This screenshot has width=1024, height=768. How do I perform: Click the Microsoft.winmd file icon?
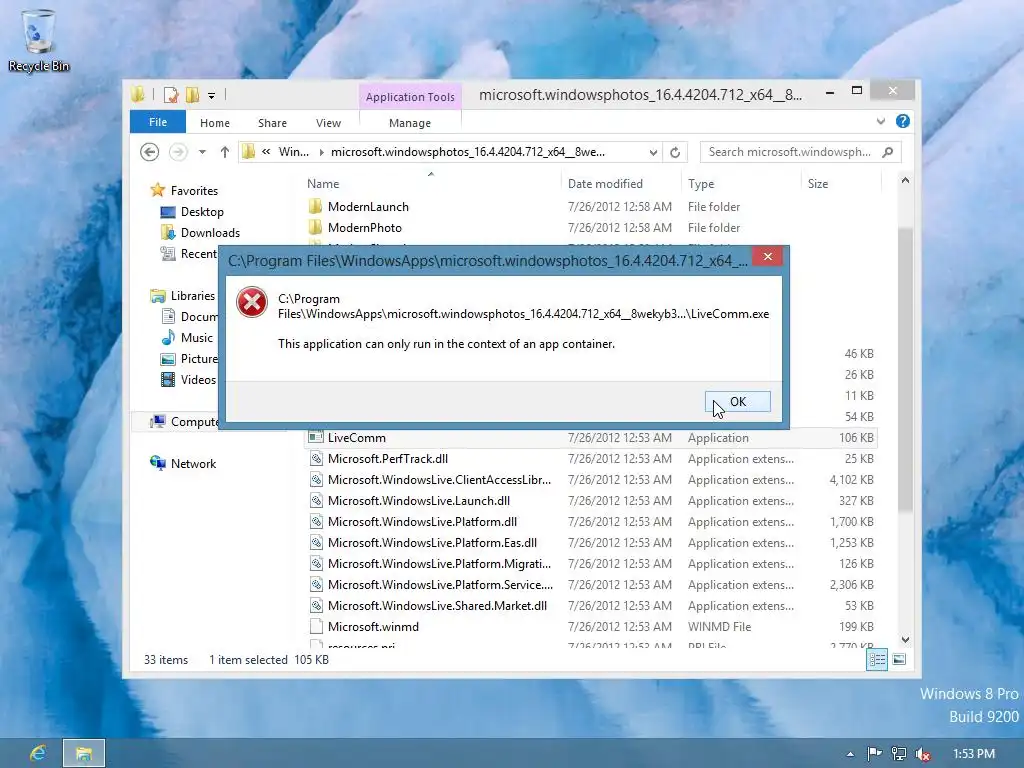316,626
